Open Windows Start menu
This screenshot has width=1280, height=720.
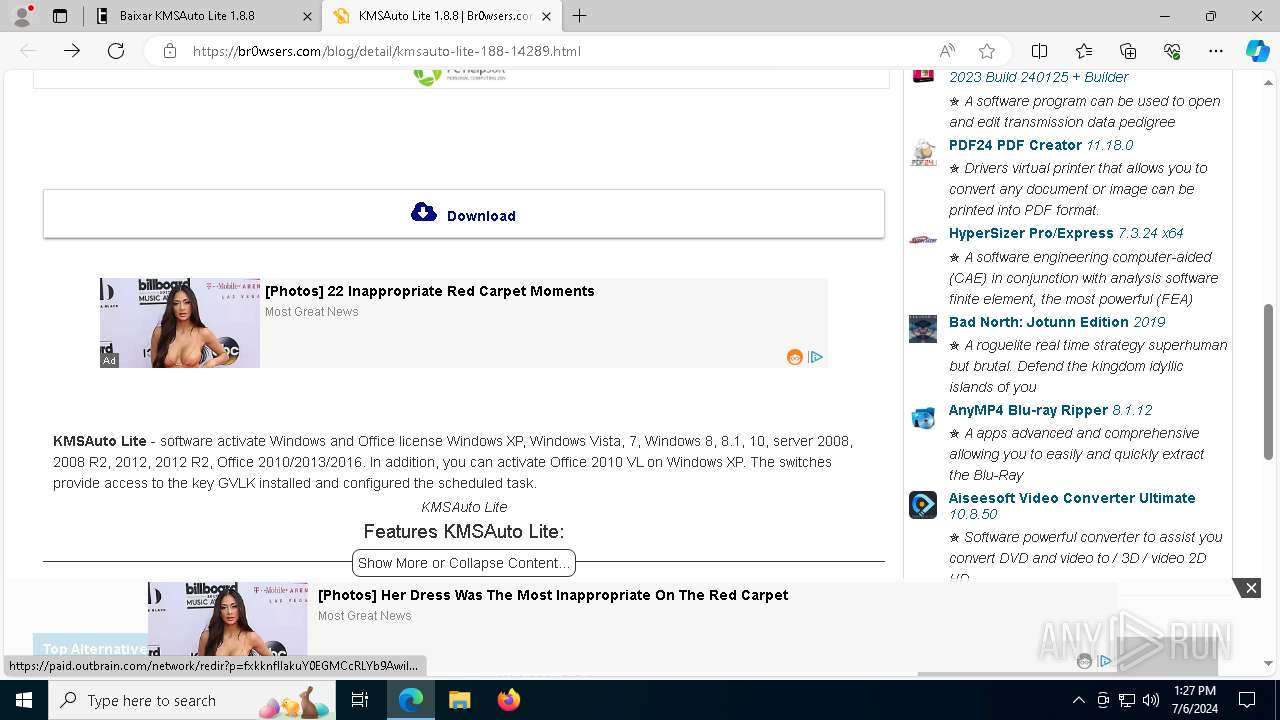point(24,700)
